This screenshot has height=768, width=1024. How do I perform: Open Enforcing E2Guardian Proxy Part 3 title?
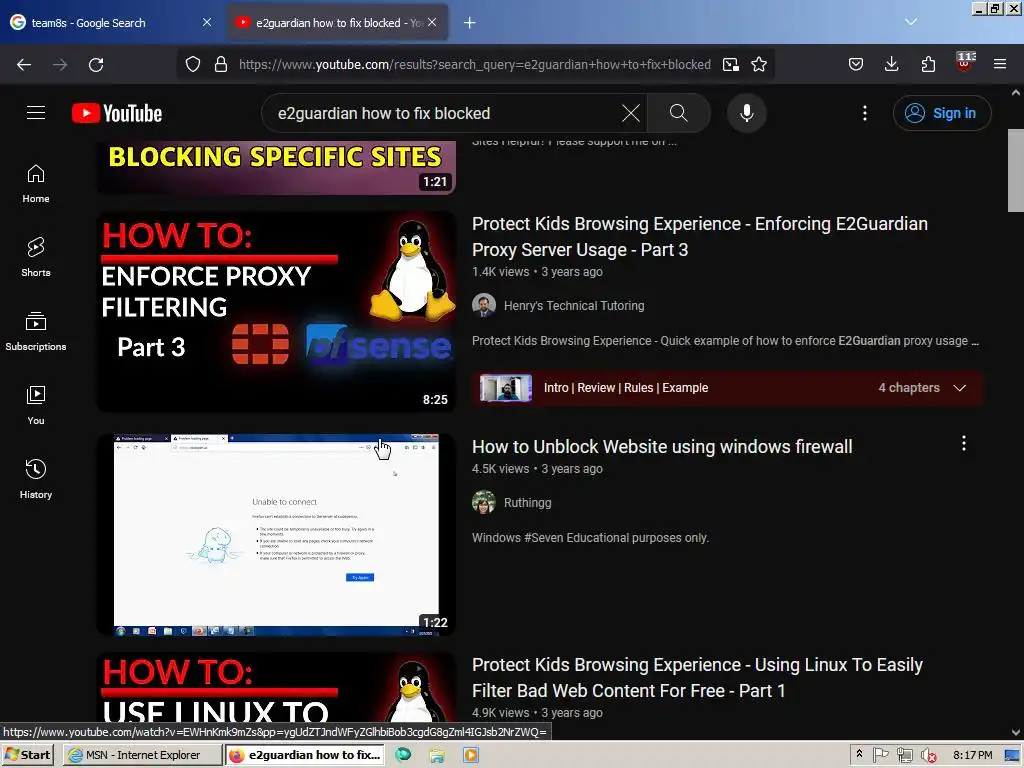tap(699, 236)
